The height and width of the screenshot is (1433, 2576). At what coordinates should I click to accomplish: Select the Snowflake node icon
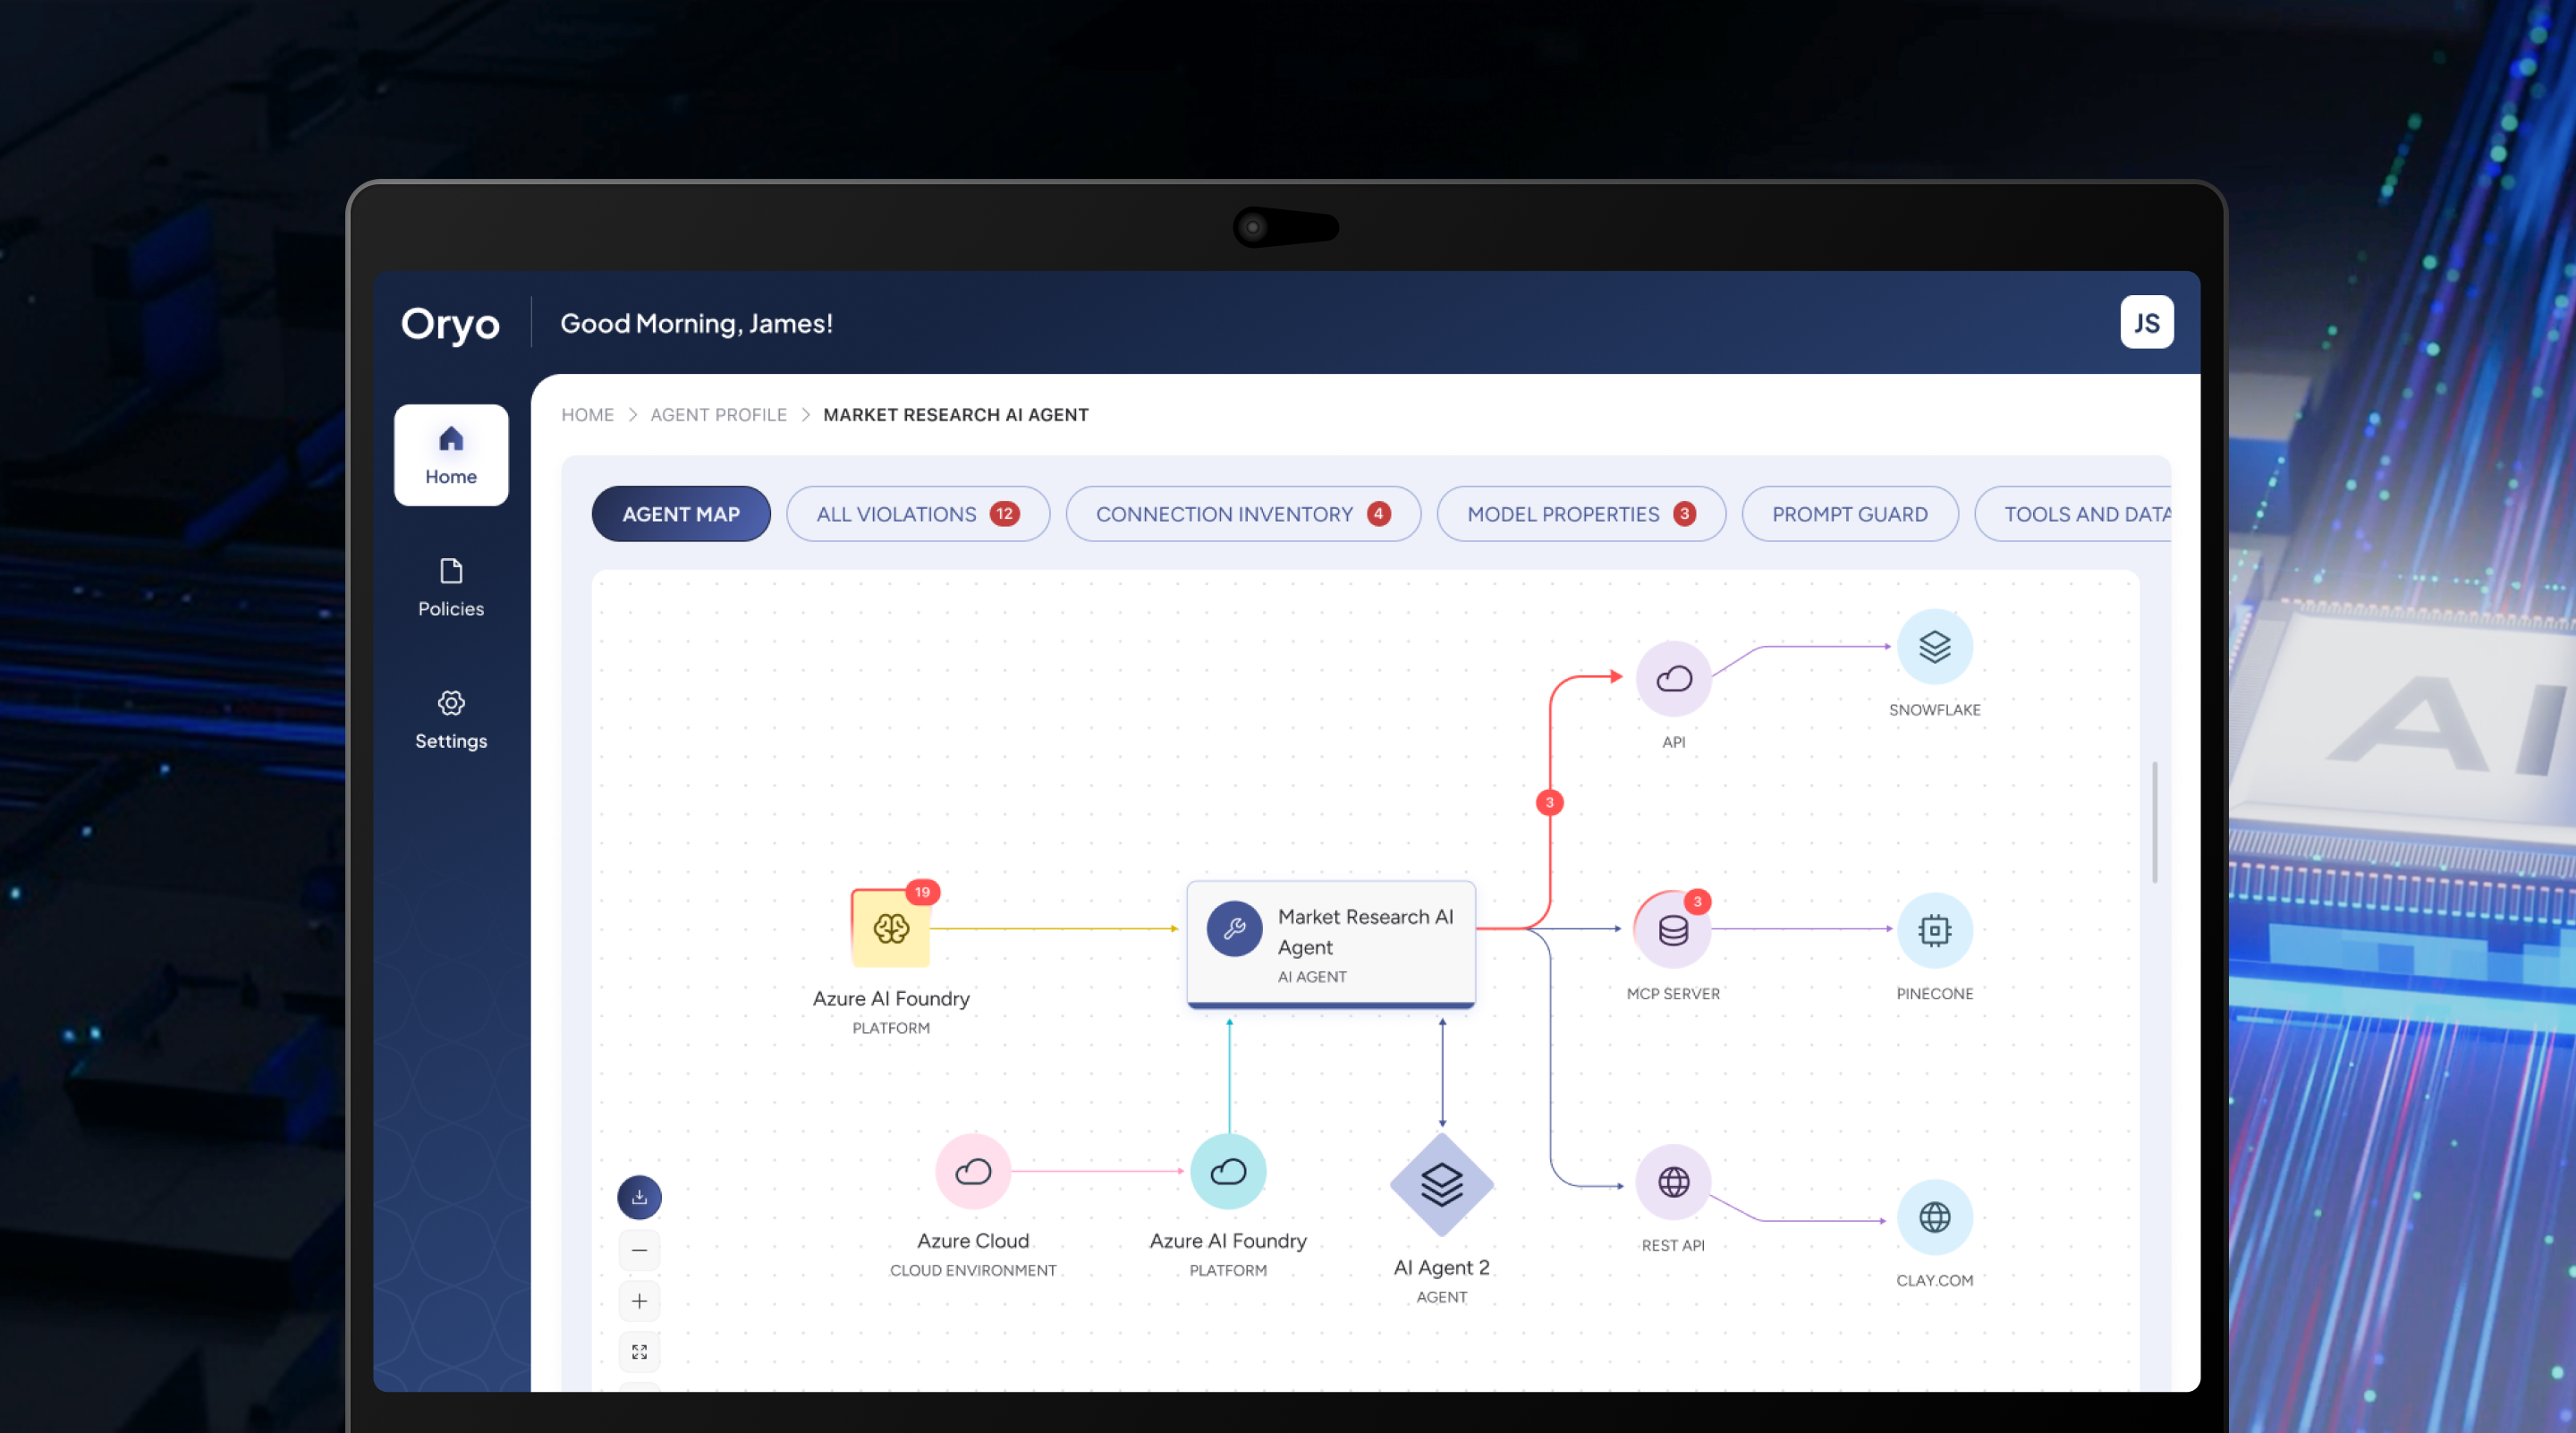[1934, 647]
